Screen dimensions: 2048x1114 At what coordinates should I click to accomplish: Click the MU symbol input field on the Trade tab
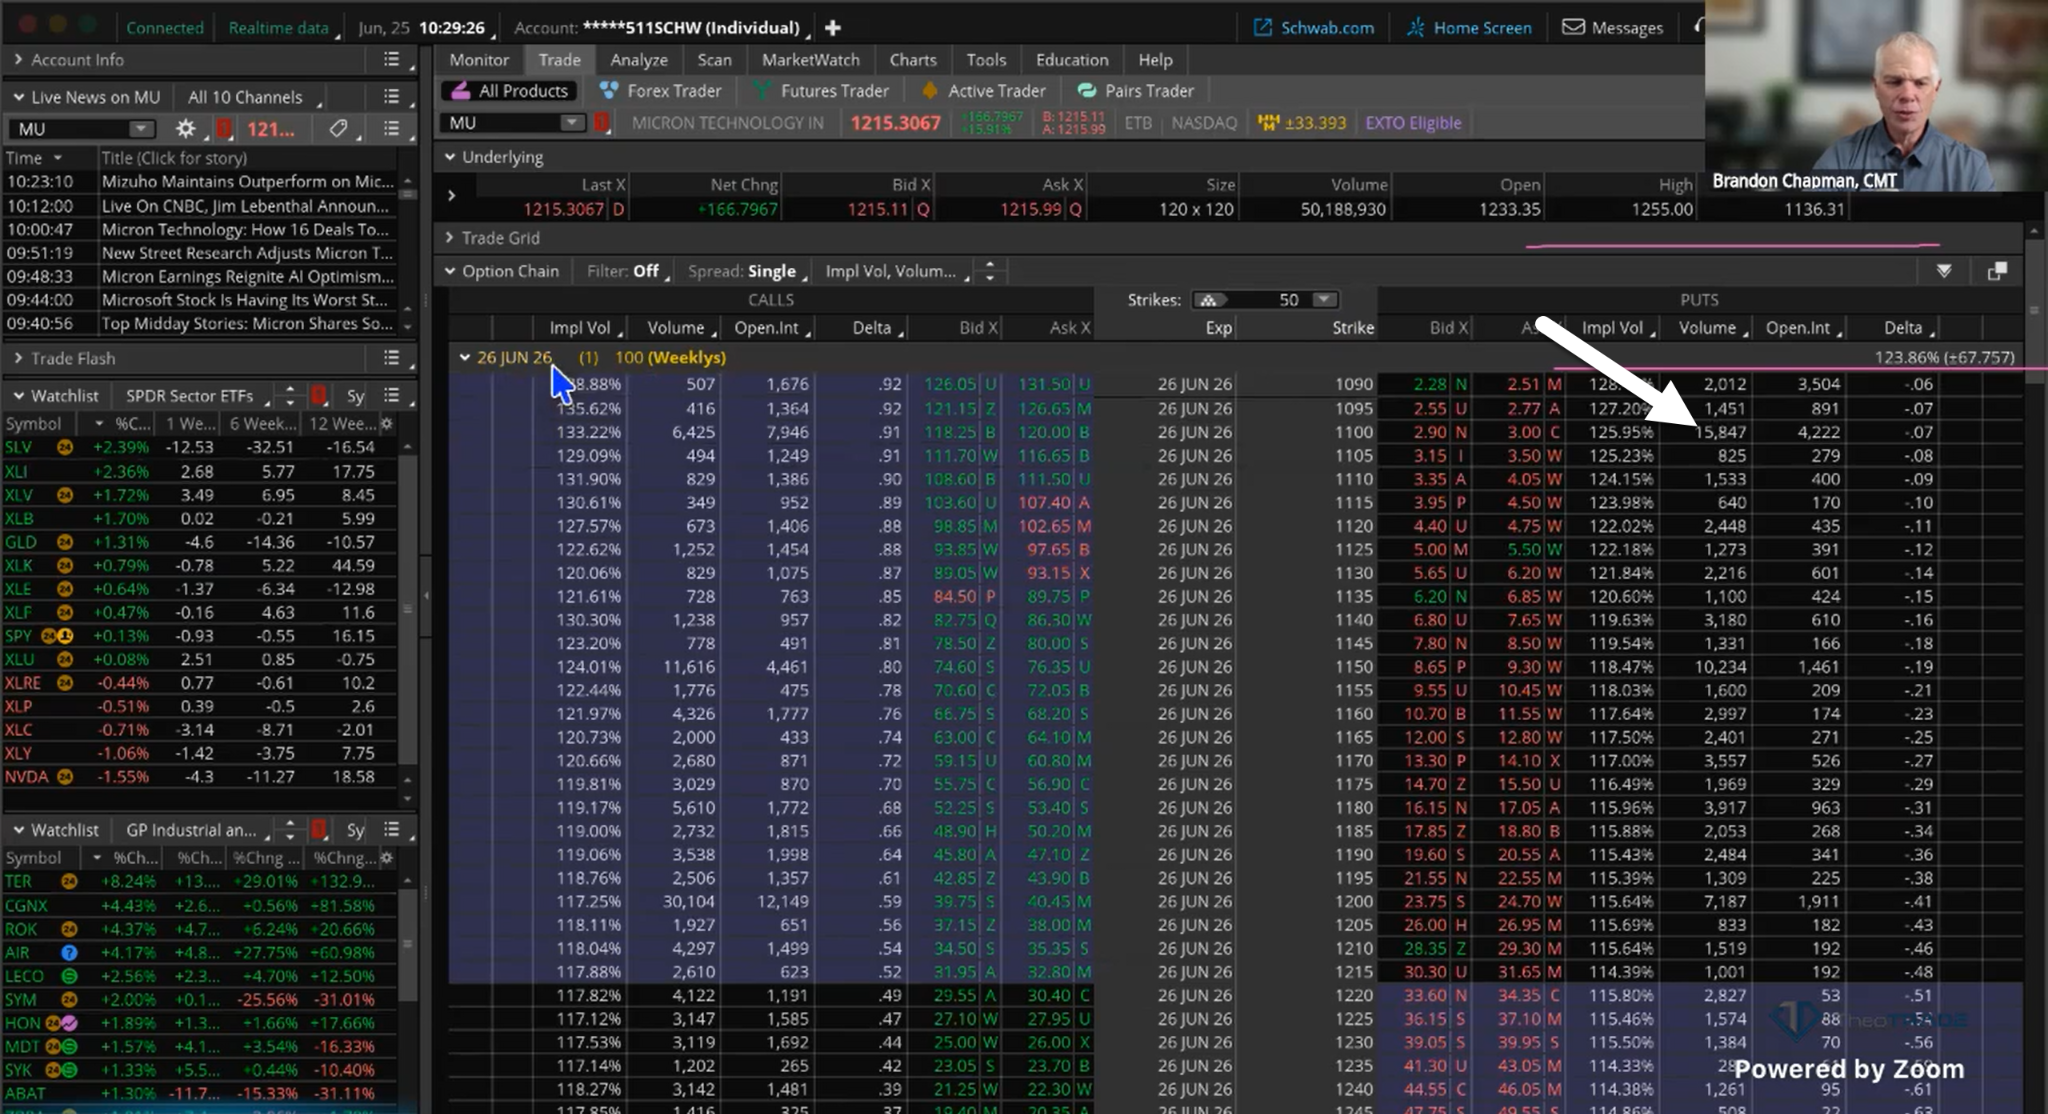click(502, 123)
